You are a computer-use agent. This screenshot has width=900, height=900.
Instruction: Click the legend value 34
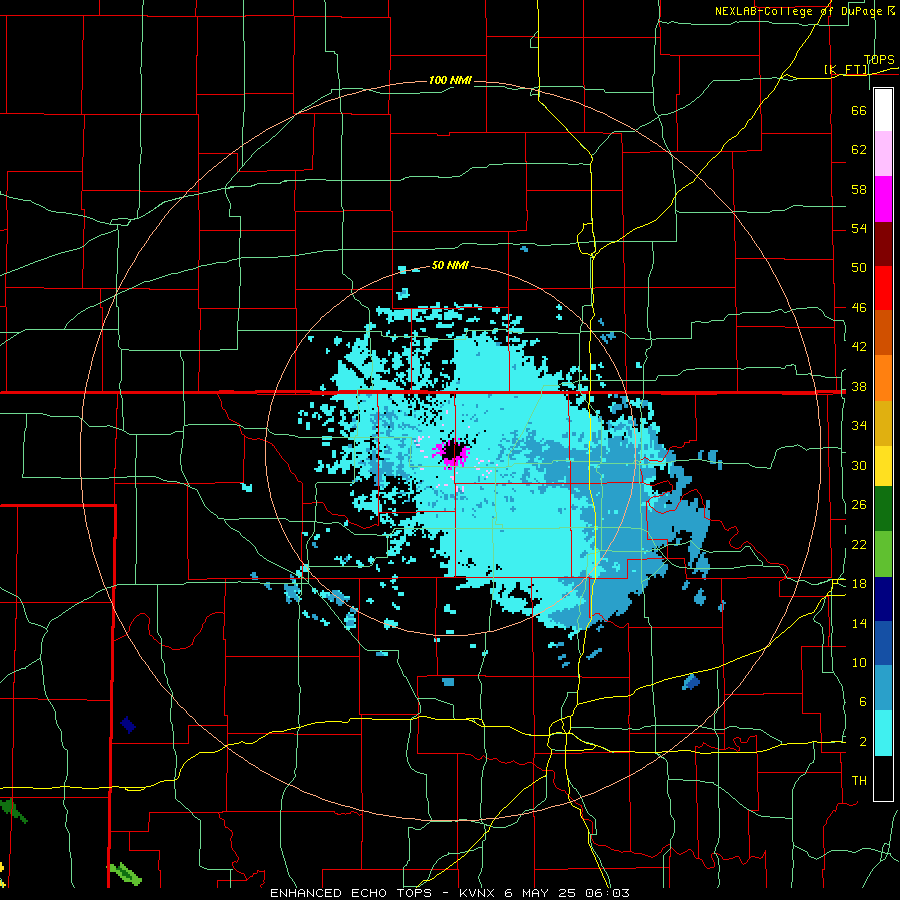pyautogui.click(x=859, y=426)
